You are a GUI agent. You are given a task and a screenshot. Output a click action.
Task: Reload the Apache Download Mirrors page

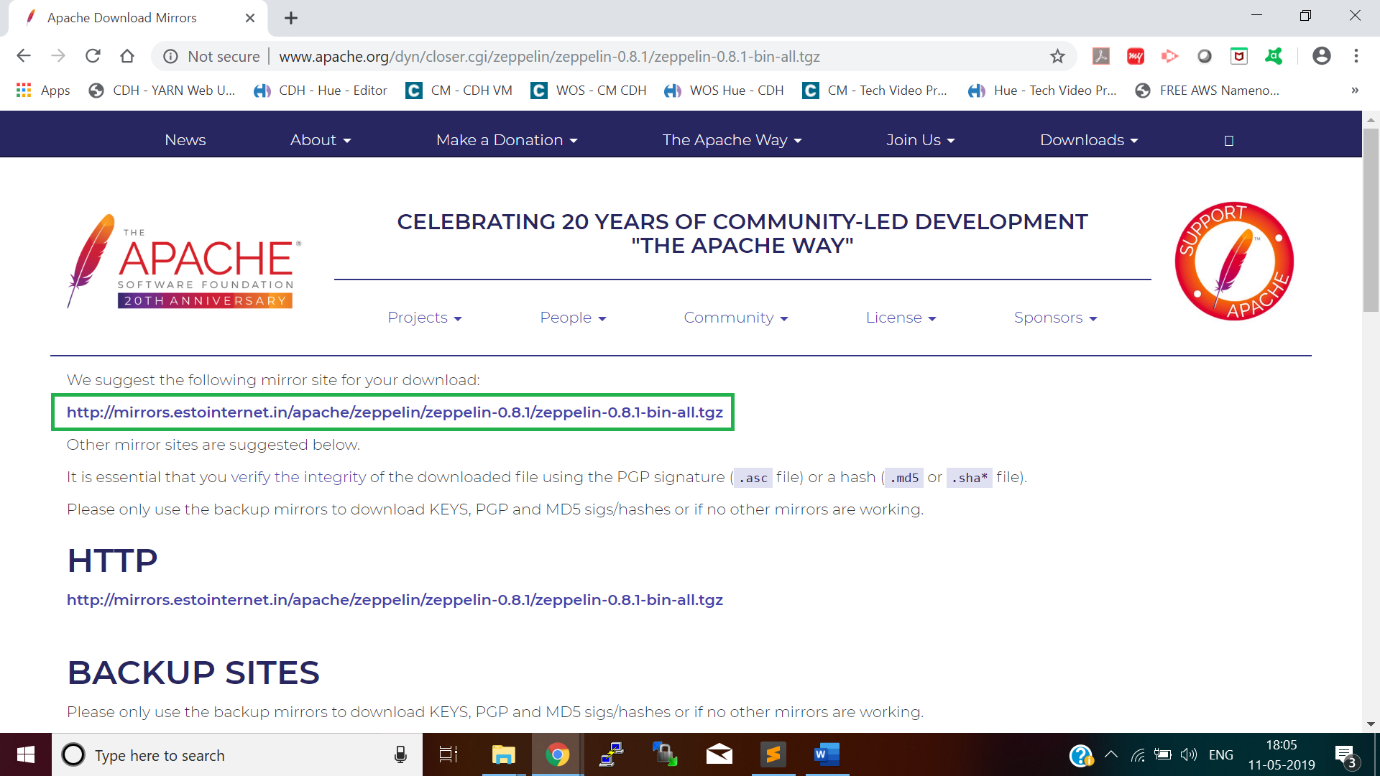[x=92, y=57]
